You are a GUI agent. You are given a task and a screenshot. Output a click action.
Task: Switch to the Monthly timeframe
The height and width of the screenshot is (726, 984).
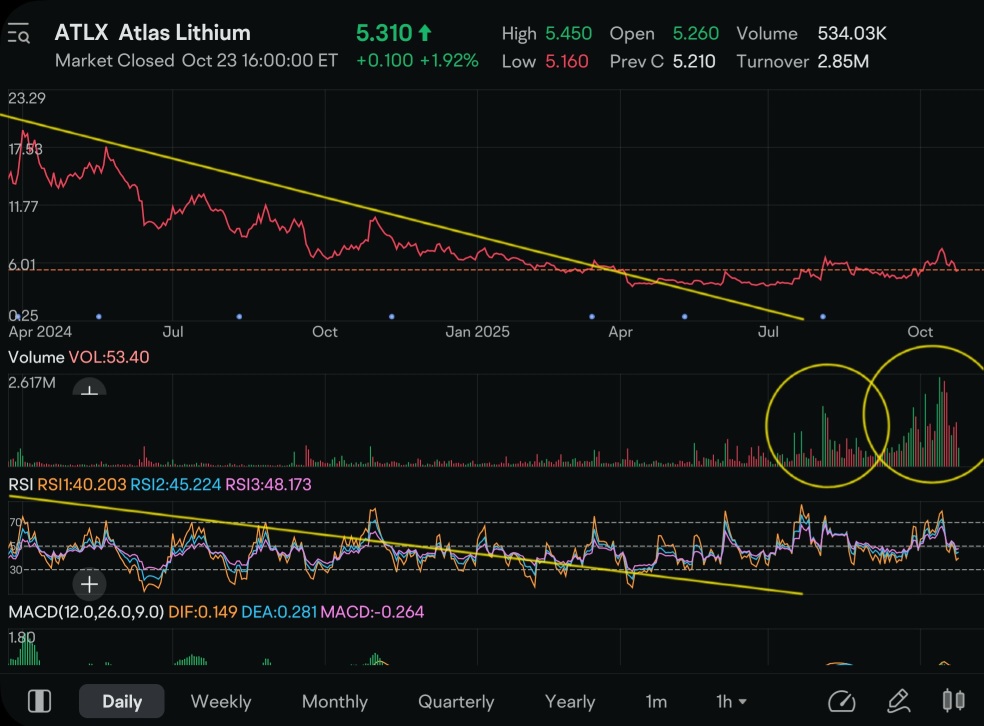(334, 701)
